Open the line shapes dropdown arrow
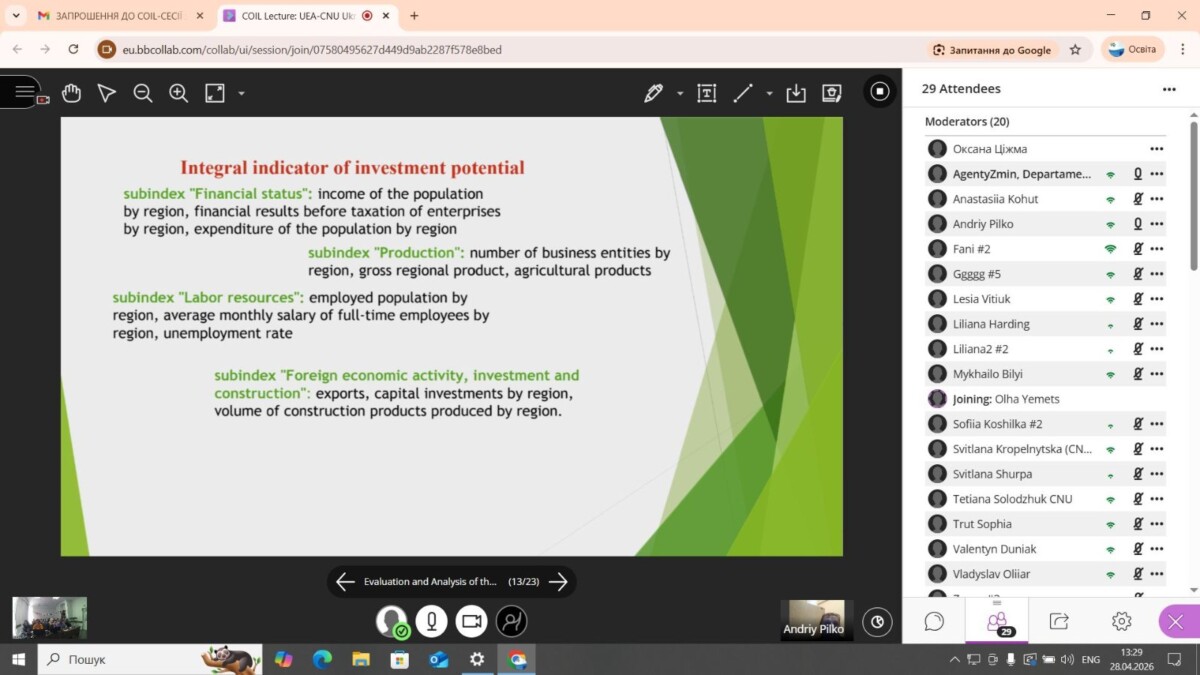 click(x=769, y=93)
